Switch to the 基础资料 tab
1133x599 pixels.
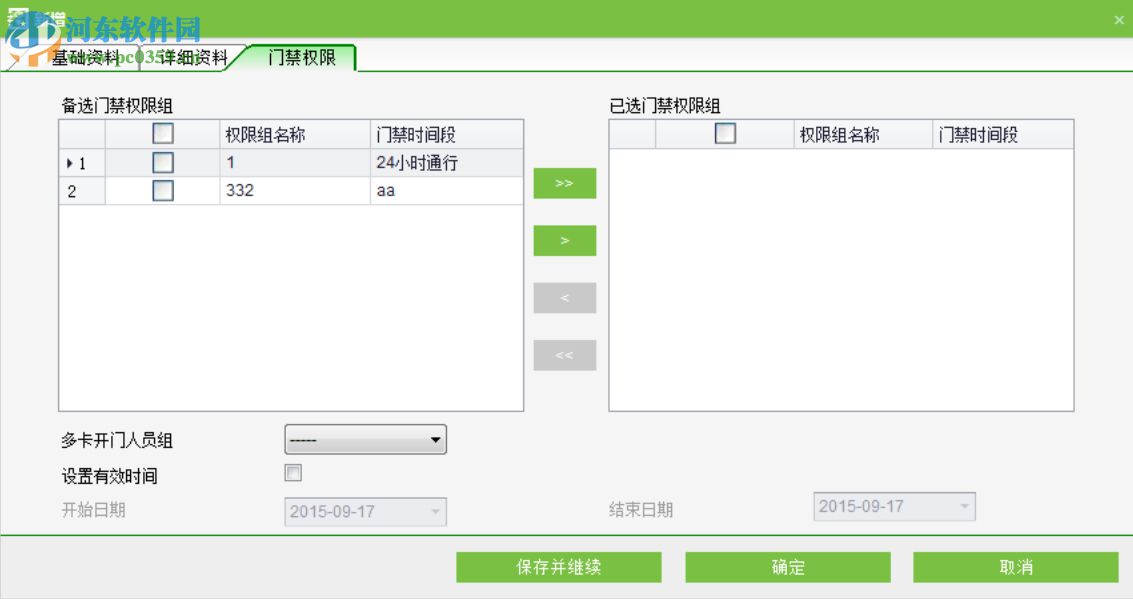click(x=77, y=56)
